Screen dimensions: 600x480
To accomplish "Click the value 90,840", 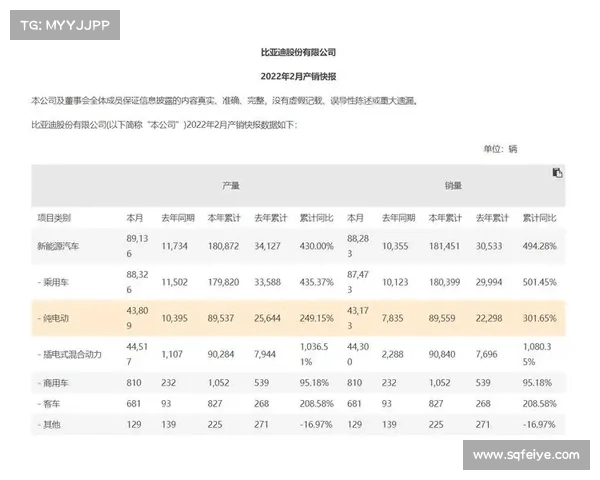I will click(442, 354).
